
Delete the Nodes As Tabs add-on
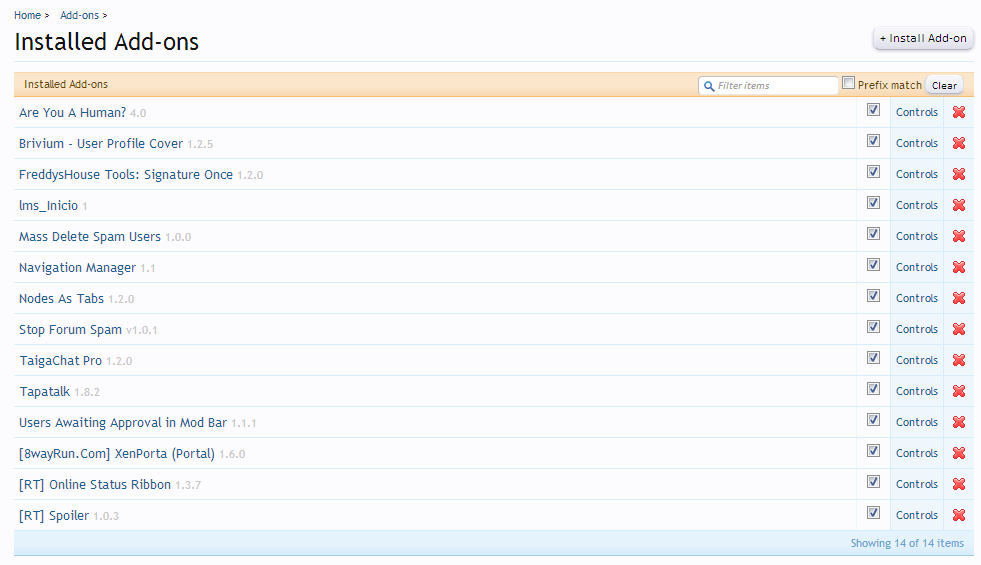point(958,298)
